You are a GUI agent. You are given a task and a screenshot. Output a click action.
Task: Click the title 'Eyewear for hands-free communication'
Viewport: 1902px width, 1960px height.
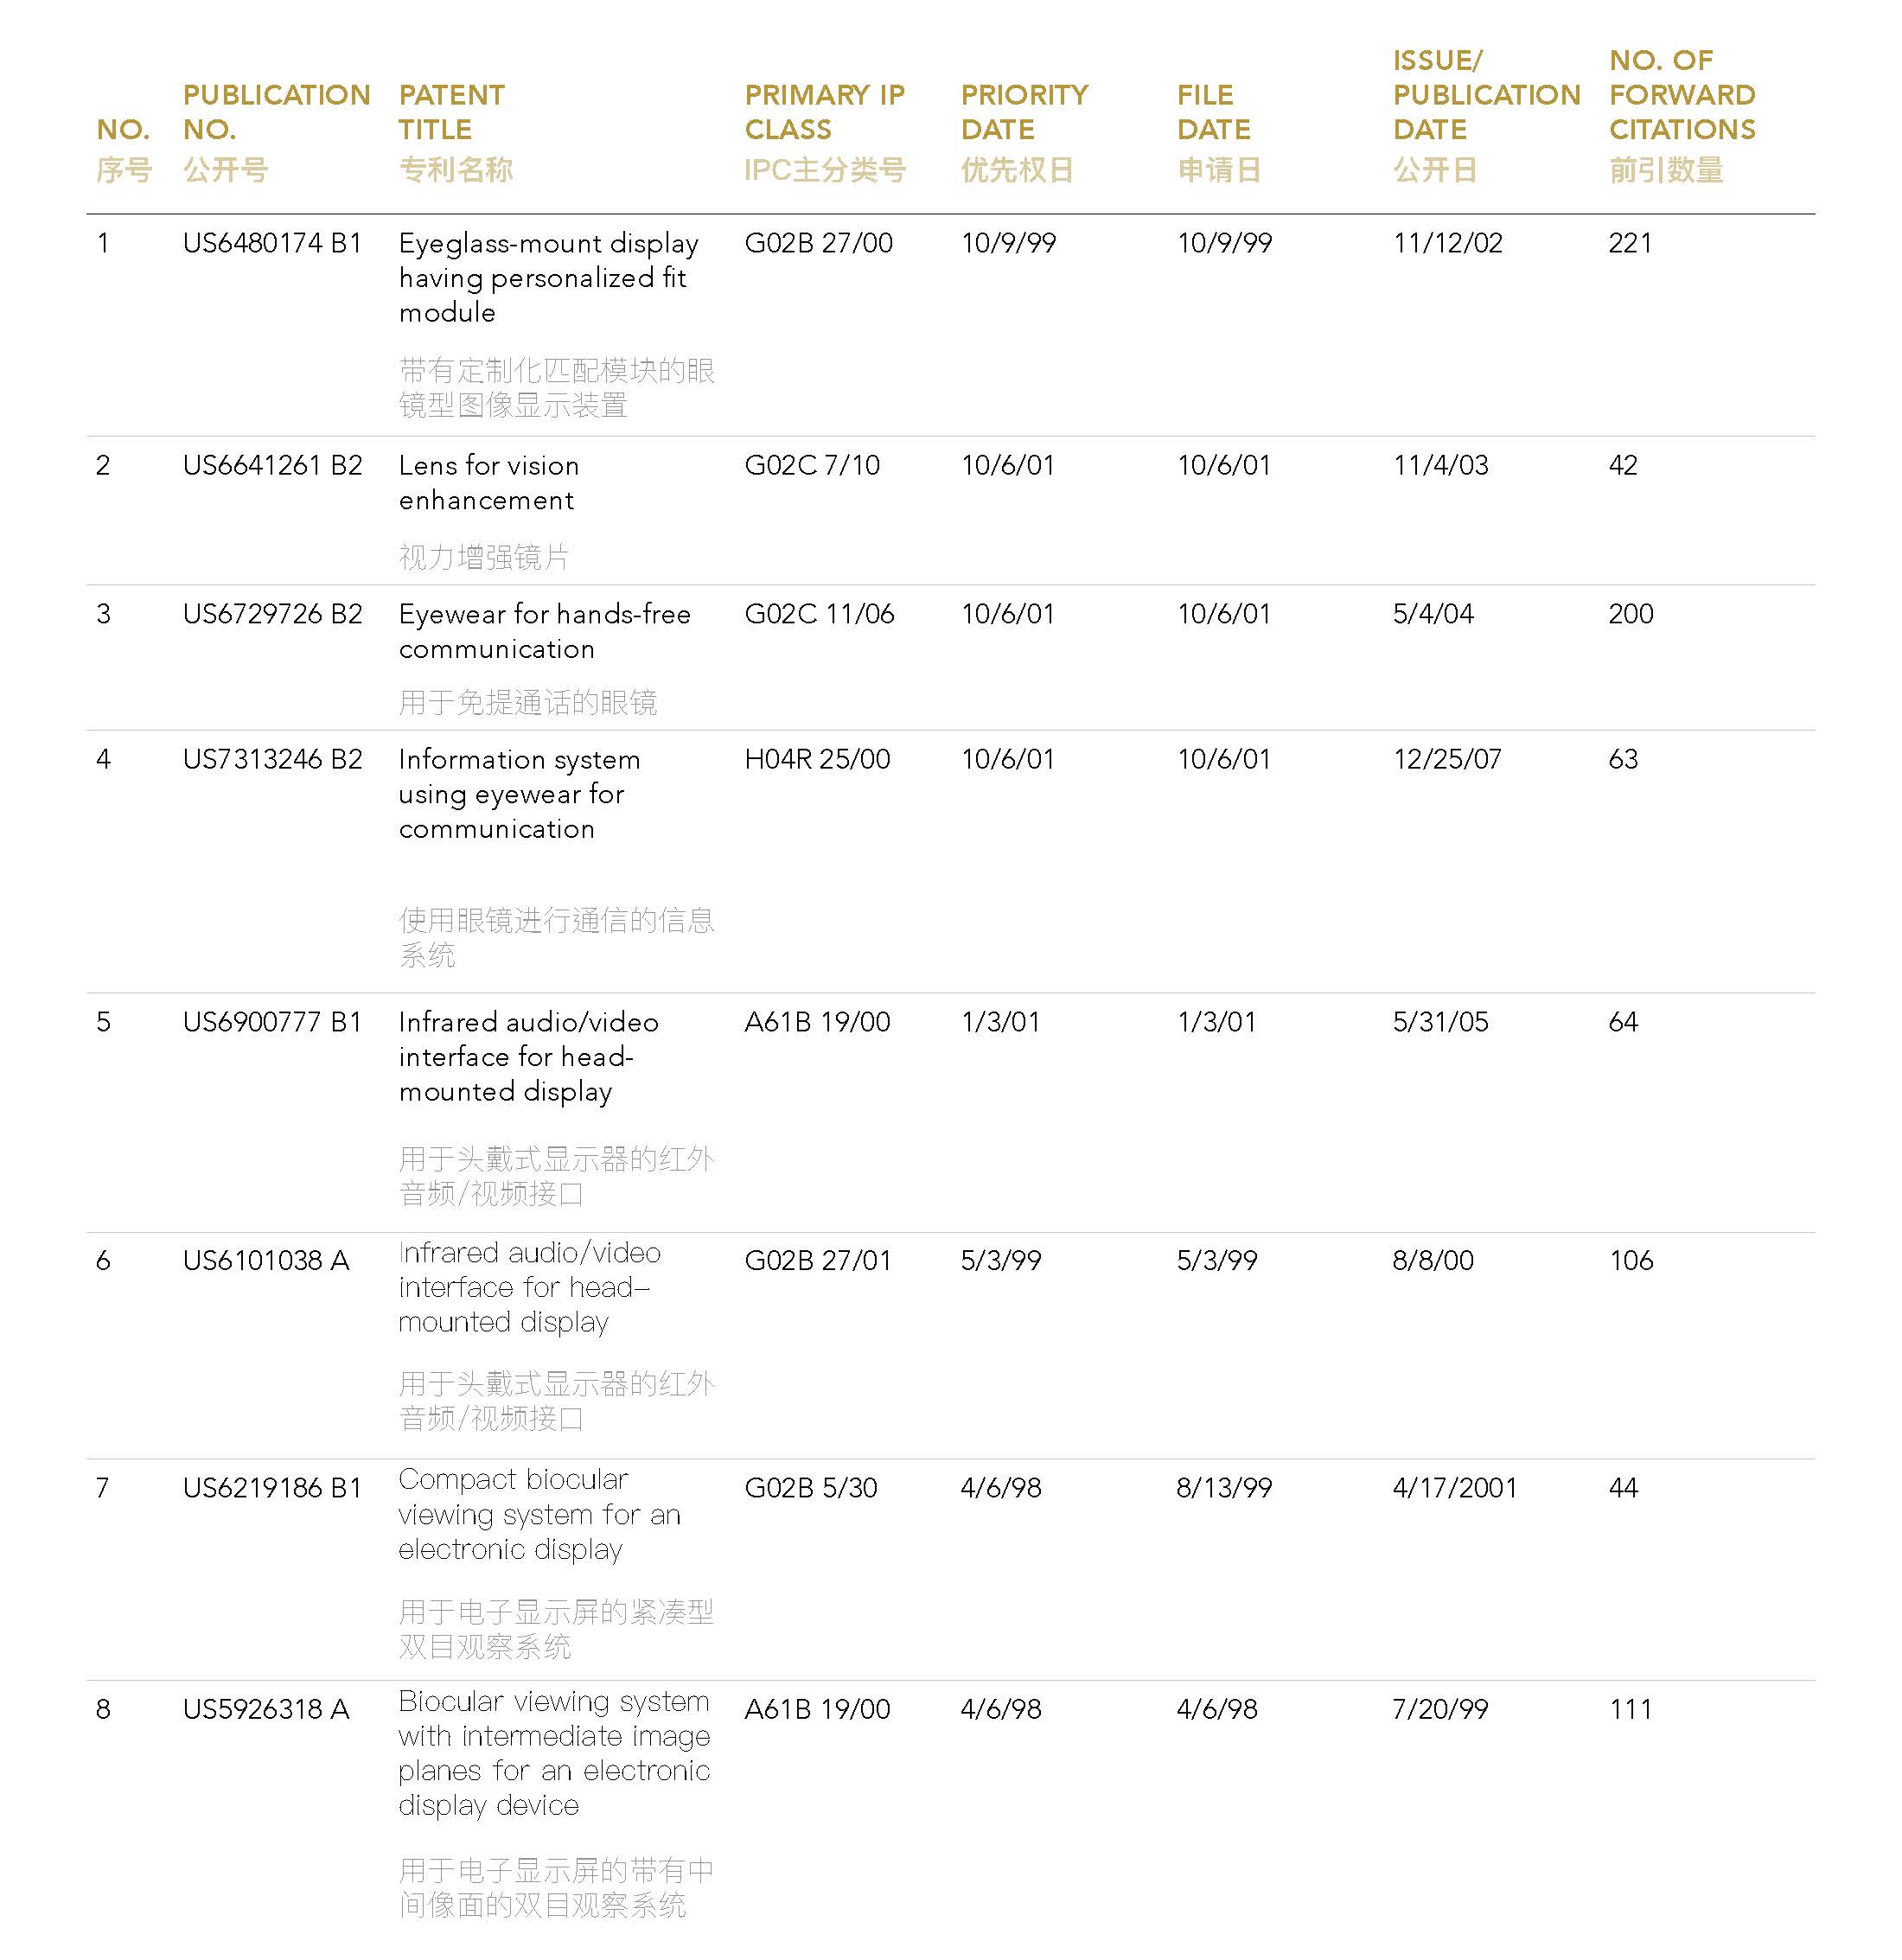pos(544,631)
